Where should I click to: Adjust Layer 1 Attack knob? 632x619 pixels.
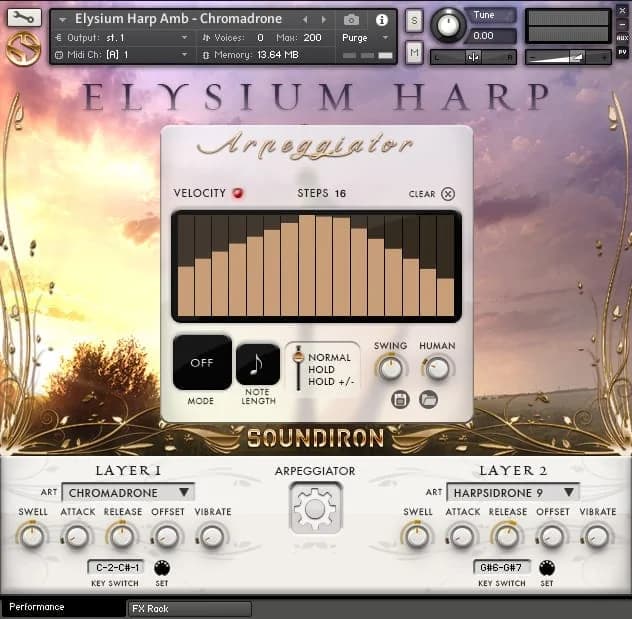77,536
